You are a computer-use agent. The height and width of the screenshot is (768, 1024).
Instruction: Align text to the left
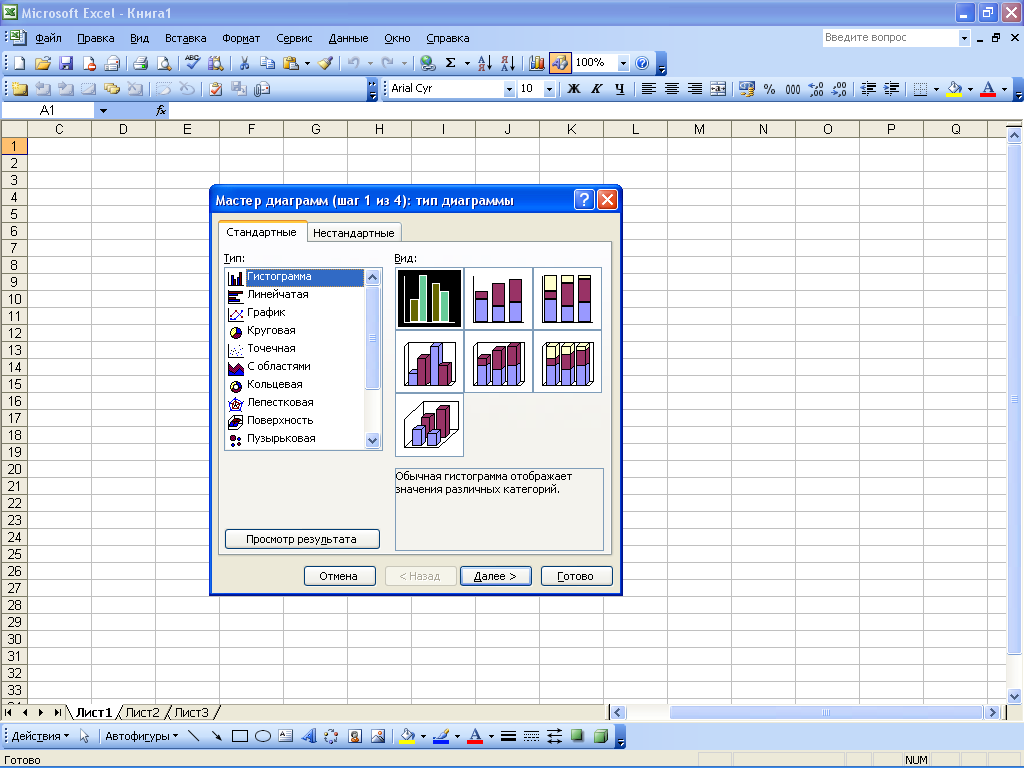(x=648, y=89)
